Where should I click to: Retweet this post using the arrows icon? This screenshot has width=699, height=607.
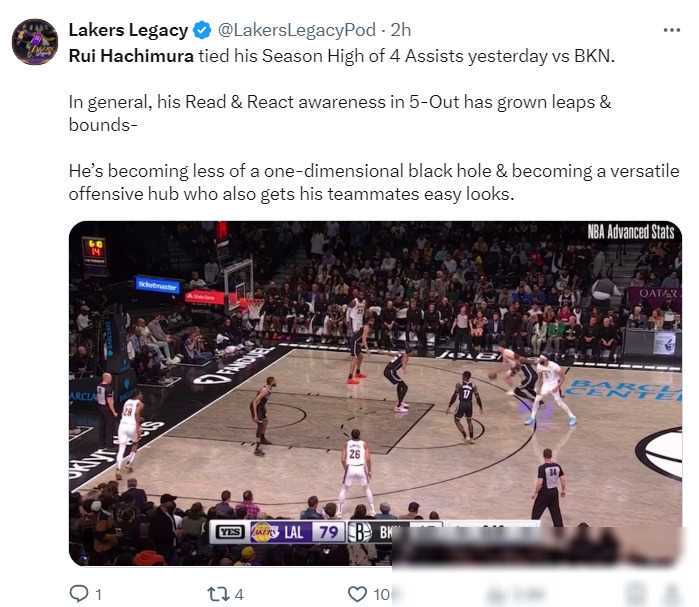pyautogui.click(x=218, y=594)
